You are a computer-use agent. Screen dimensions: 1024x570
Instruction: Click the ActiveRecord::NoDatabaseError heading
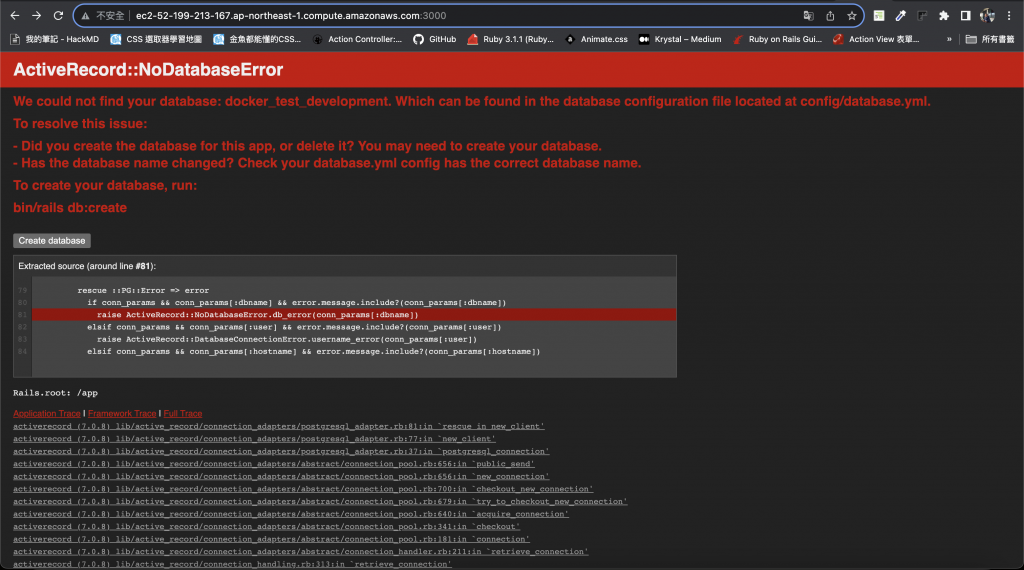[148, 70]
